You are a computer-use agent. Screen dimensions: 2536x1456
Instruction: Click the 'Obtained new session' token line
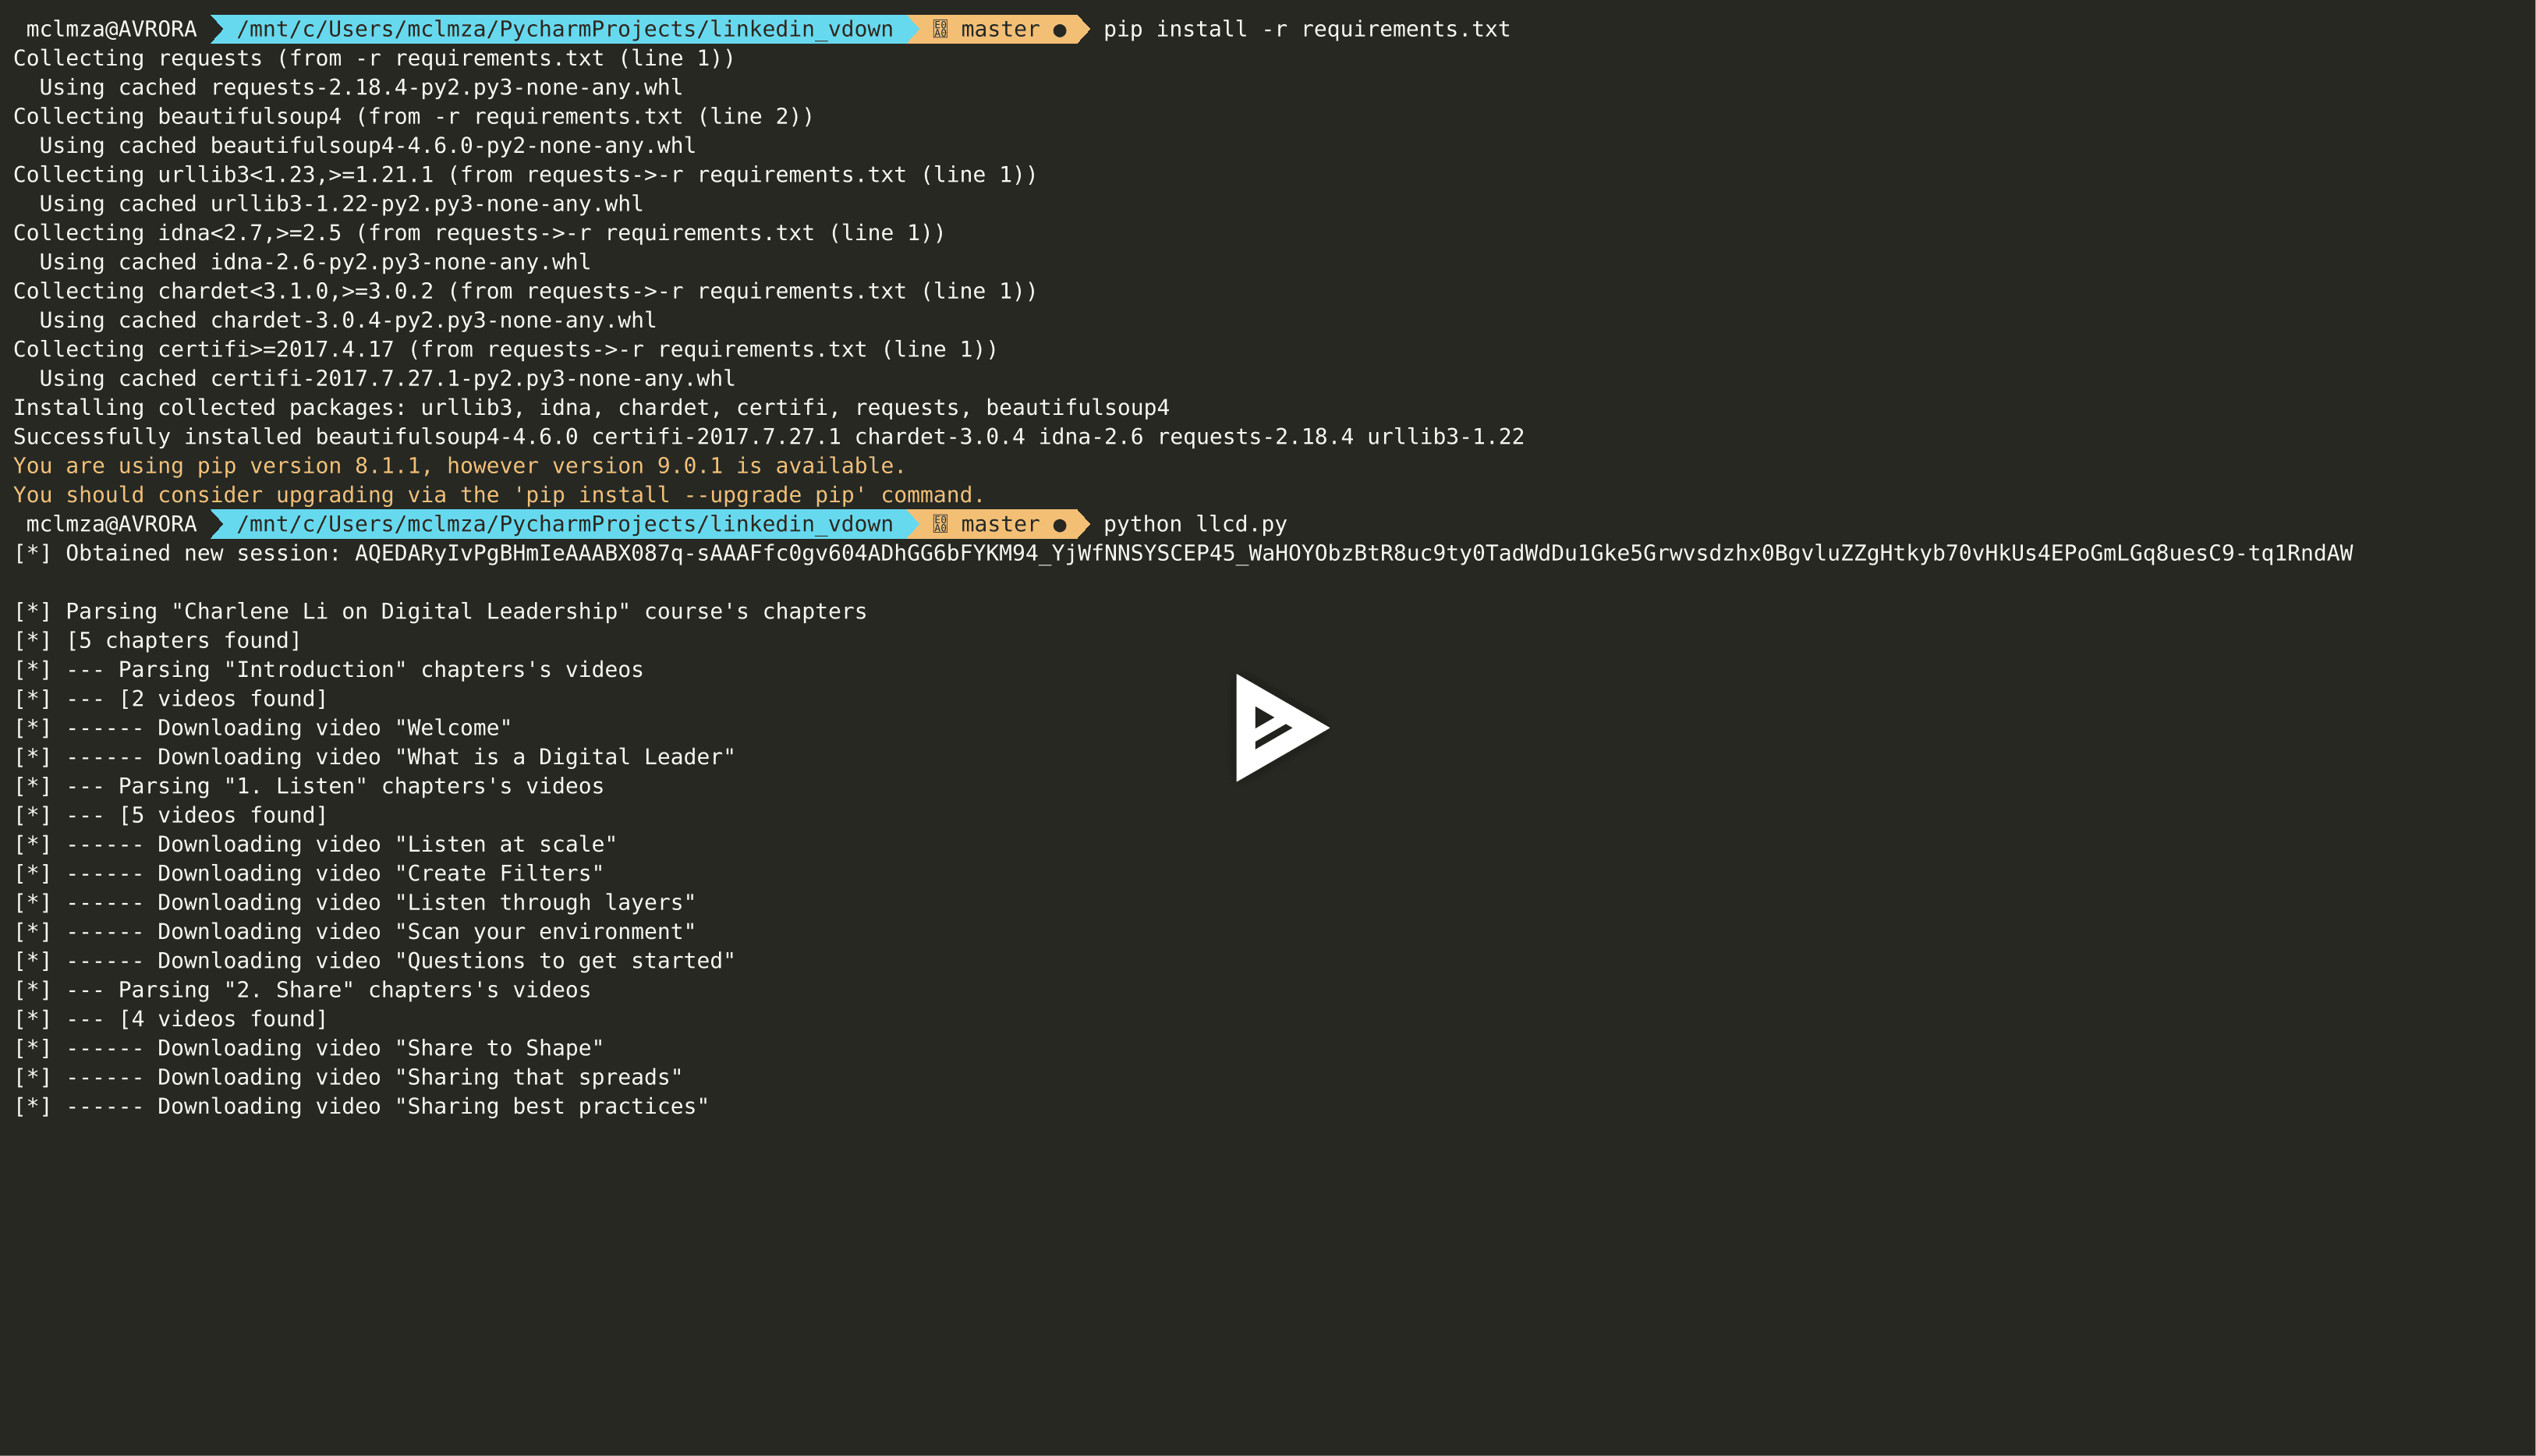point(1183,553)
